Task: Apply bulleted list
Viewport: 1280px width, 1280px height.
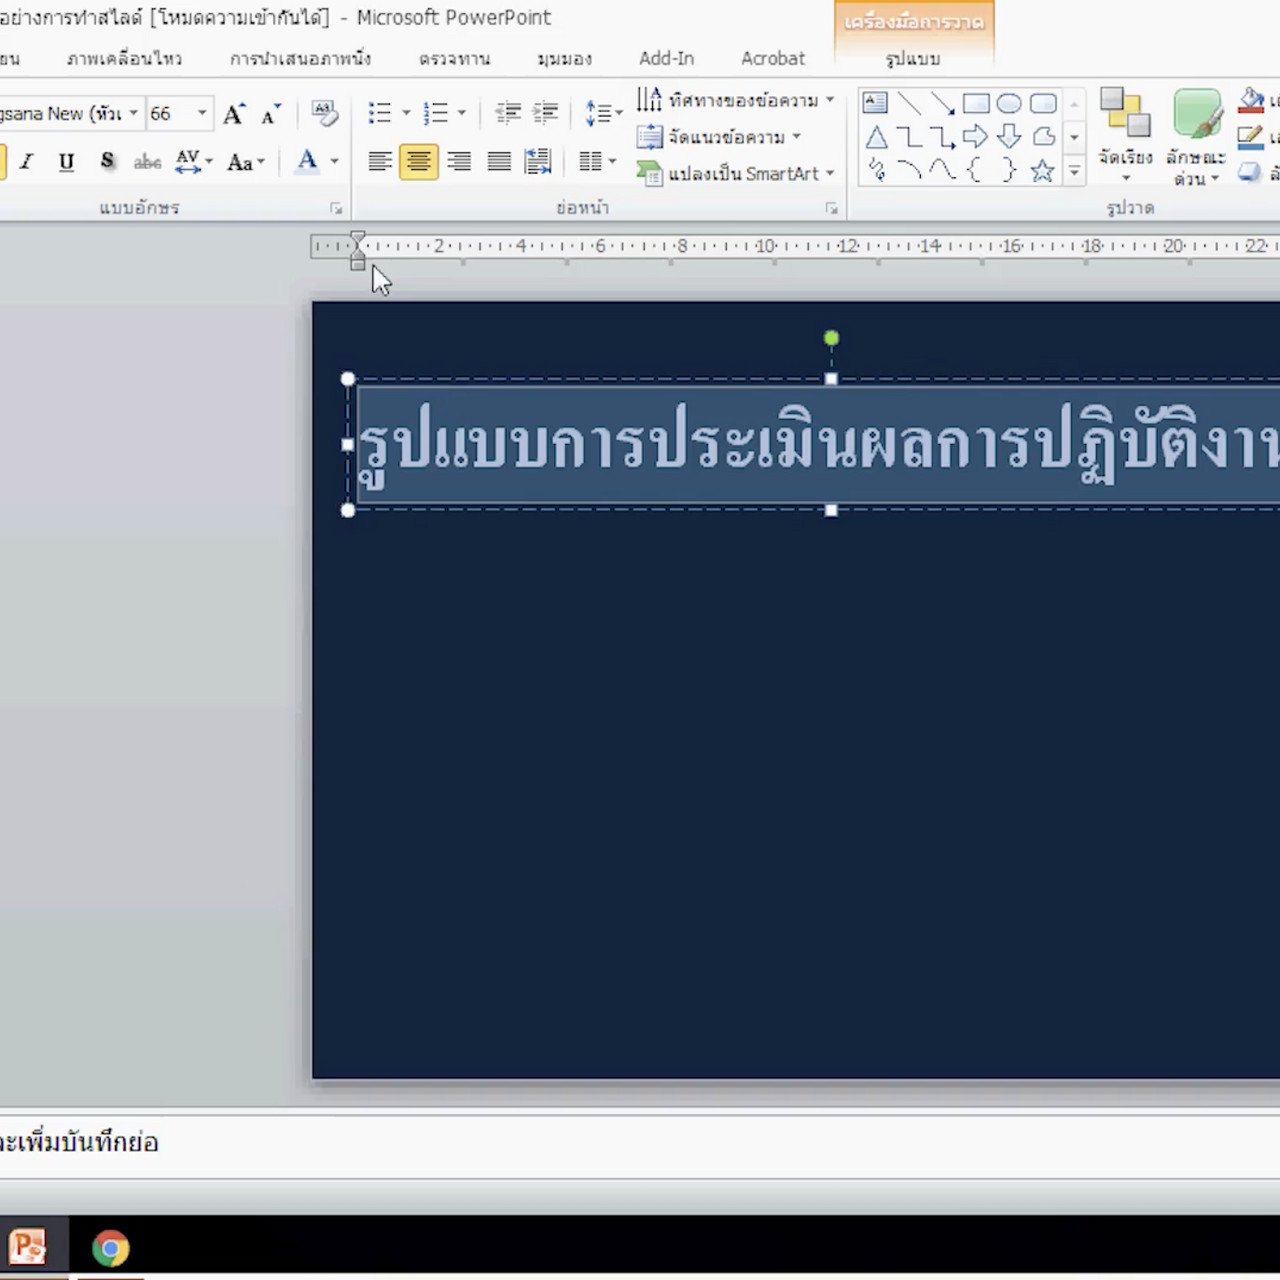Action: (380, 112)
